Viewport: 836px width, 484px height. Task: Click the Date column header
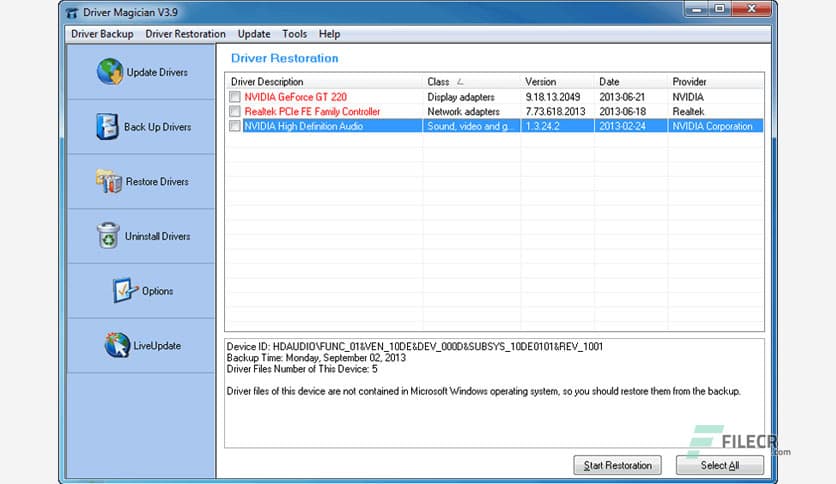609,82
